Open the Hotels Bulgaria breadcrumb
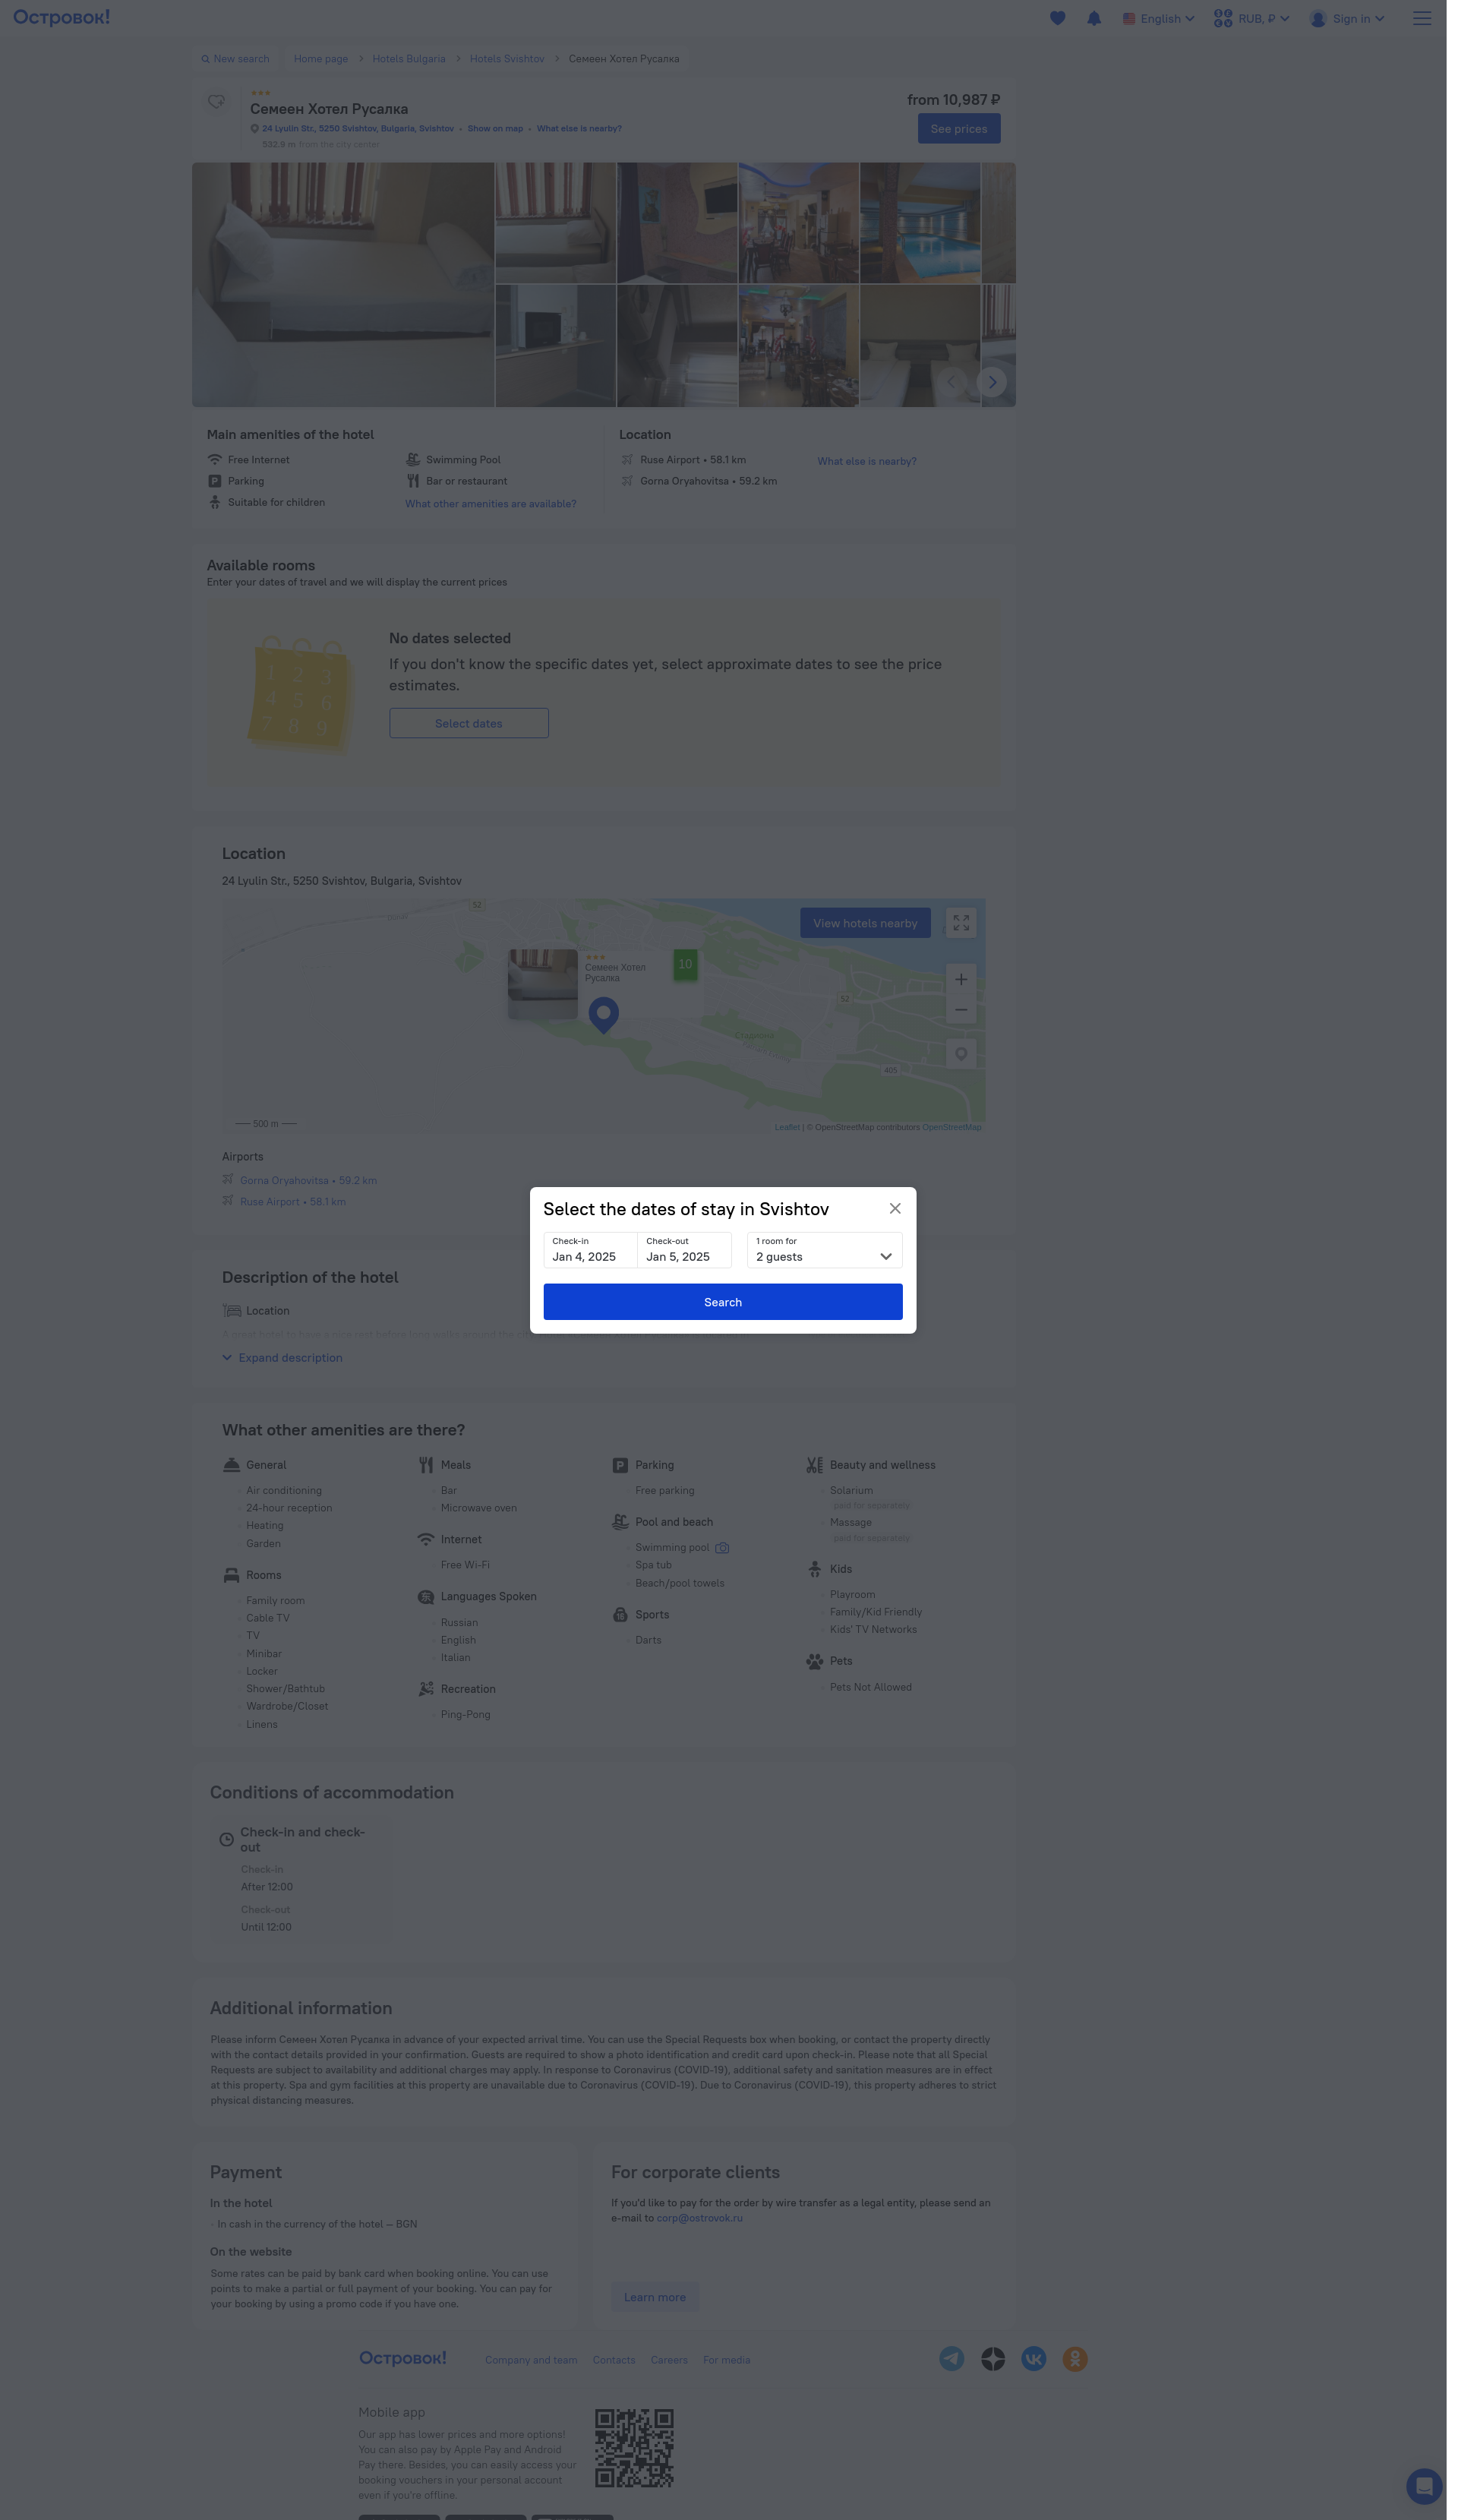This screenshot has width=1458, height=2520. [408, 59]
